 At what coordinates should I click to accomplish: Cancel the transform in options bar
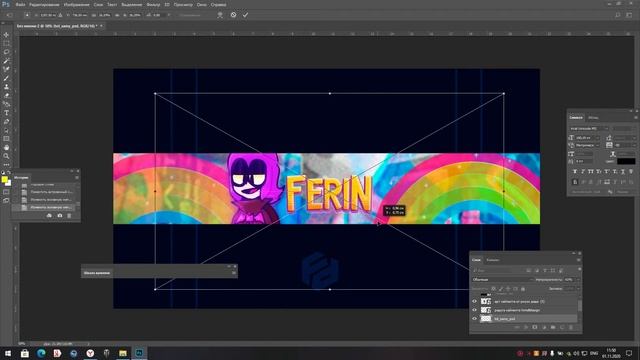(233, 15)
